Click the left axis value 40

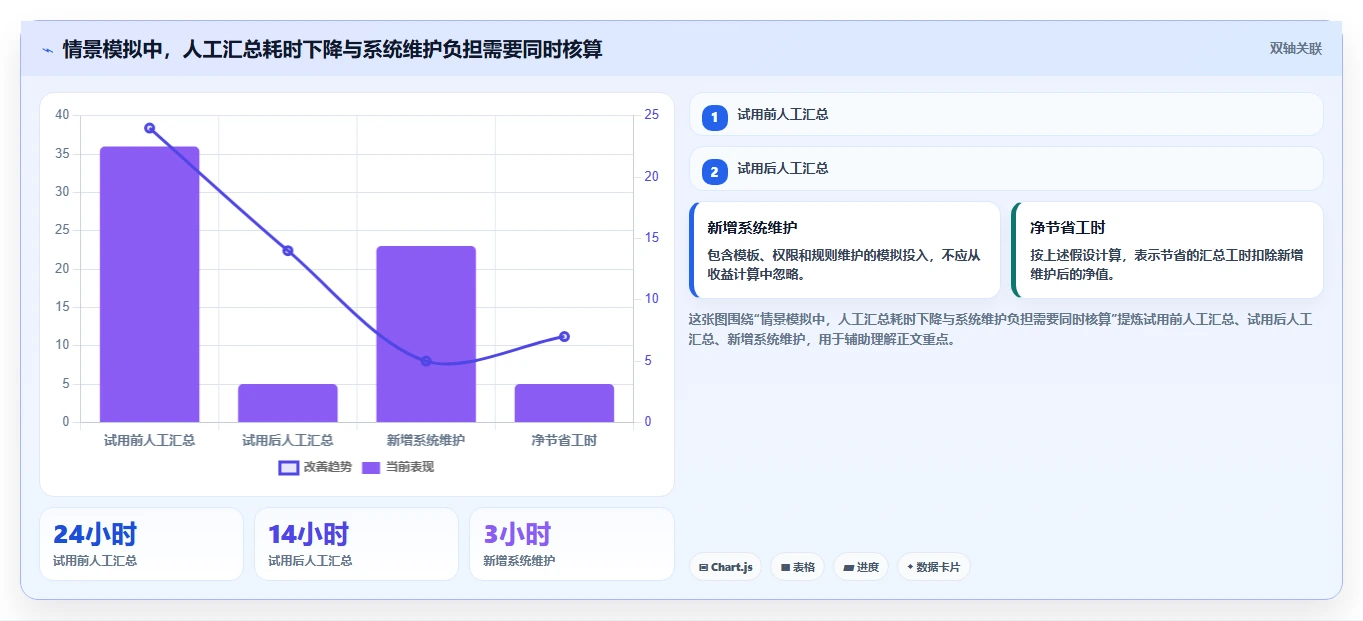(62, 115)
